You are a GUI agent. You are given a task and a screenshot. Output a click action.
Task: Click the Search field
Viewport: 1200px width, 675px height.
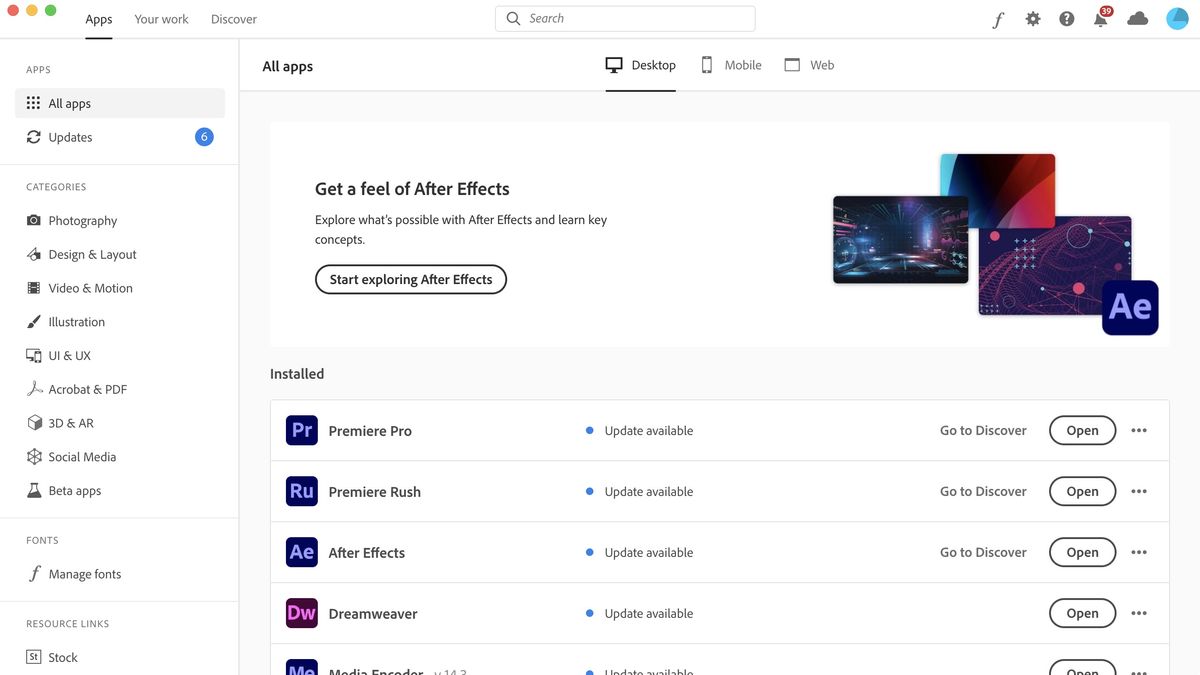coord(625,17)
